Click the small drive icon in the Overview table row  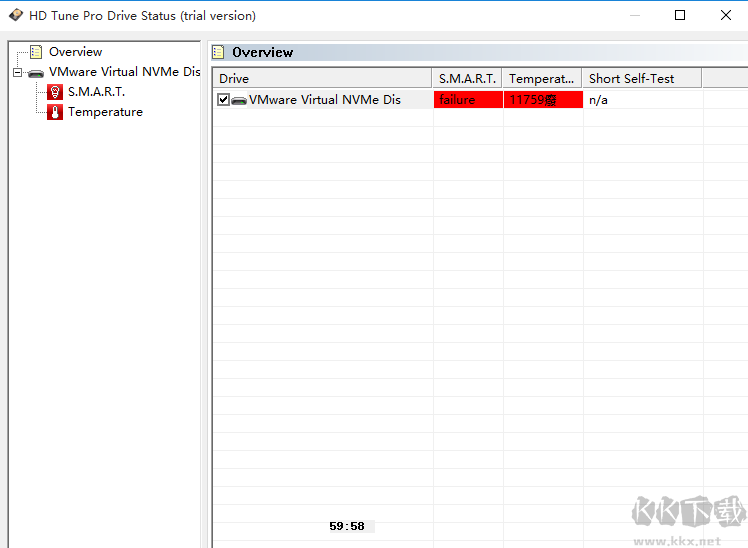tap(239, 100)
